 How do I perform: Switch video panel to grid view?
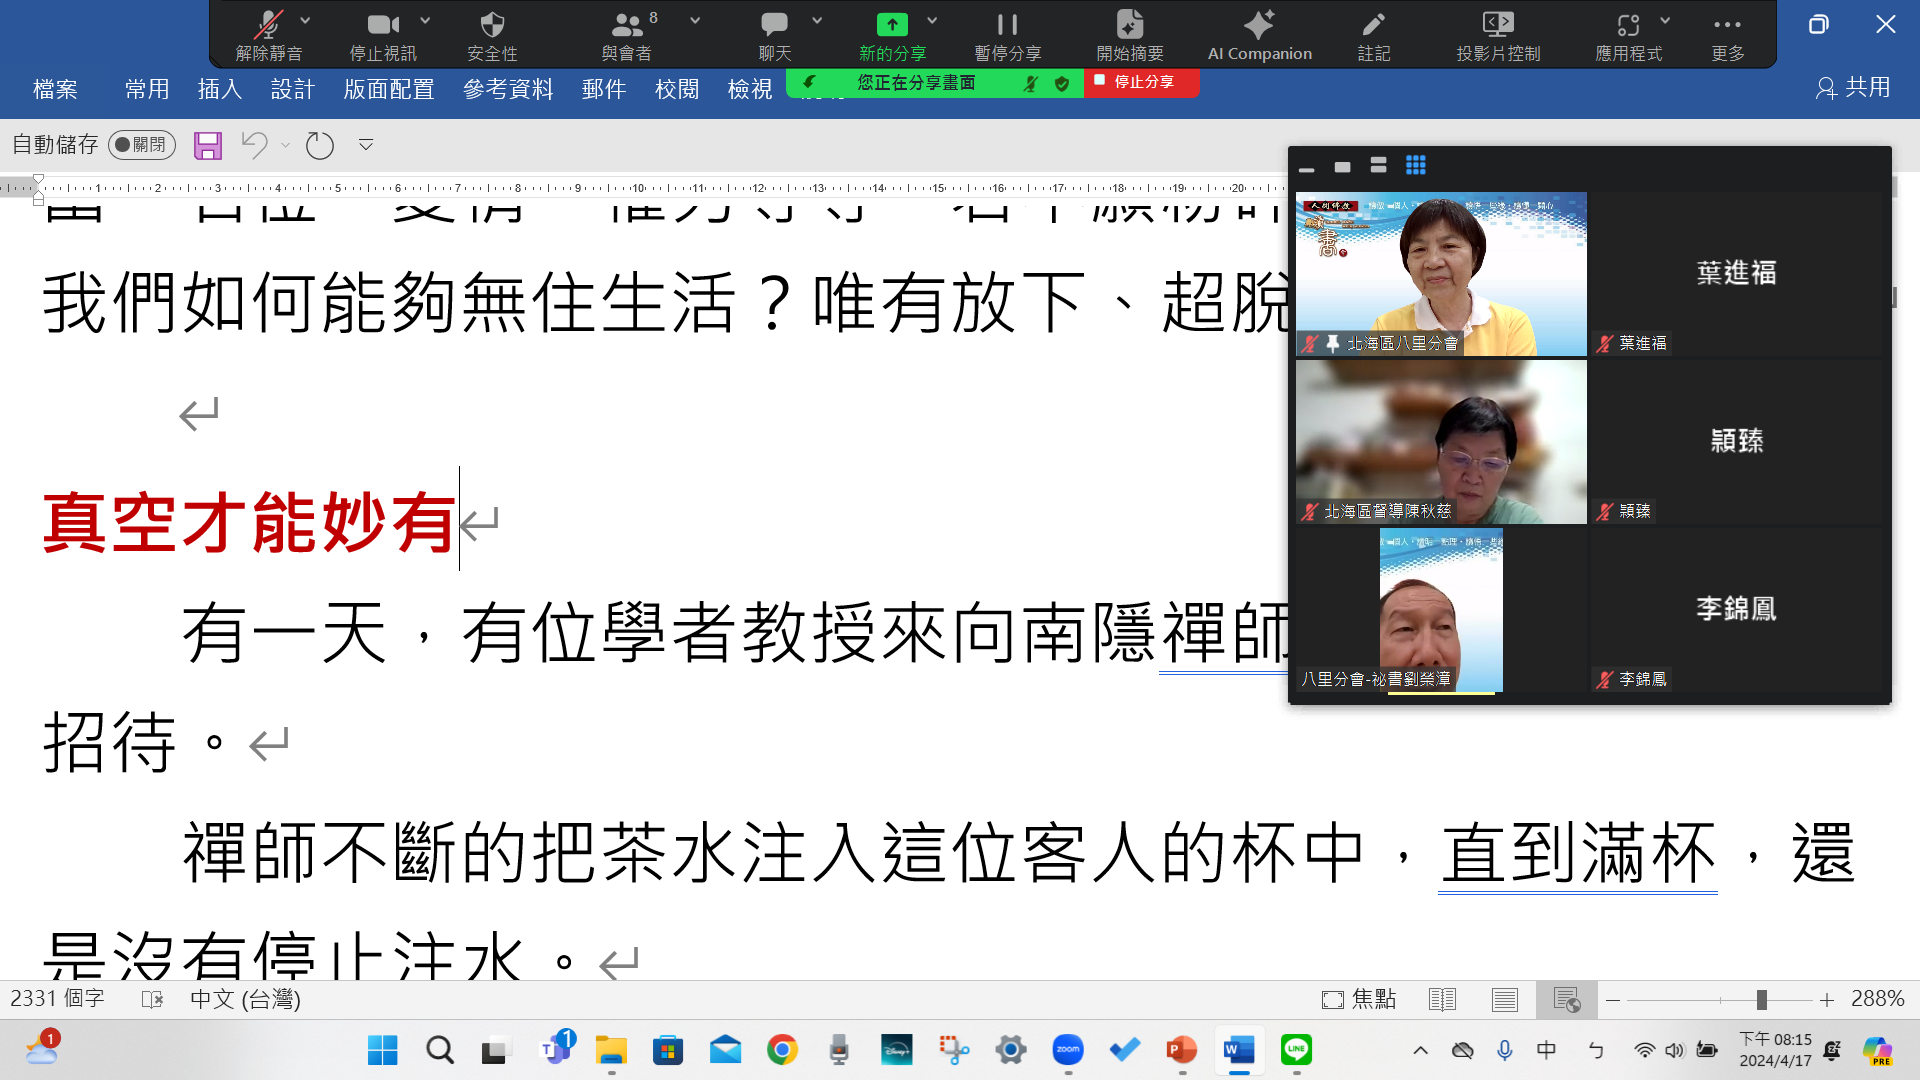[x=1415, y=165]
